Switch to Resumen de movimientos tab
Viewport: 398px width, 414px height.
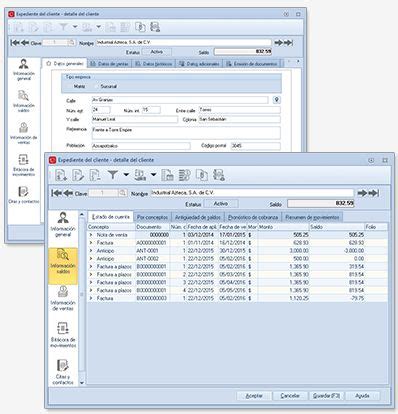312,217
